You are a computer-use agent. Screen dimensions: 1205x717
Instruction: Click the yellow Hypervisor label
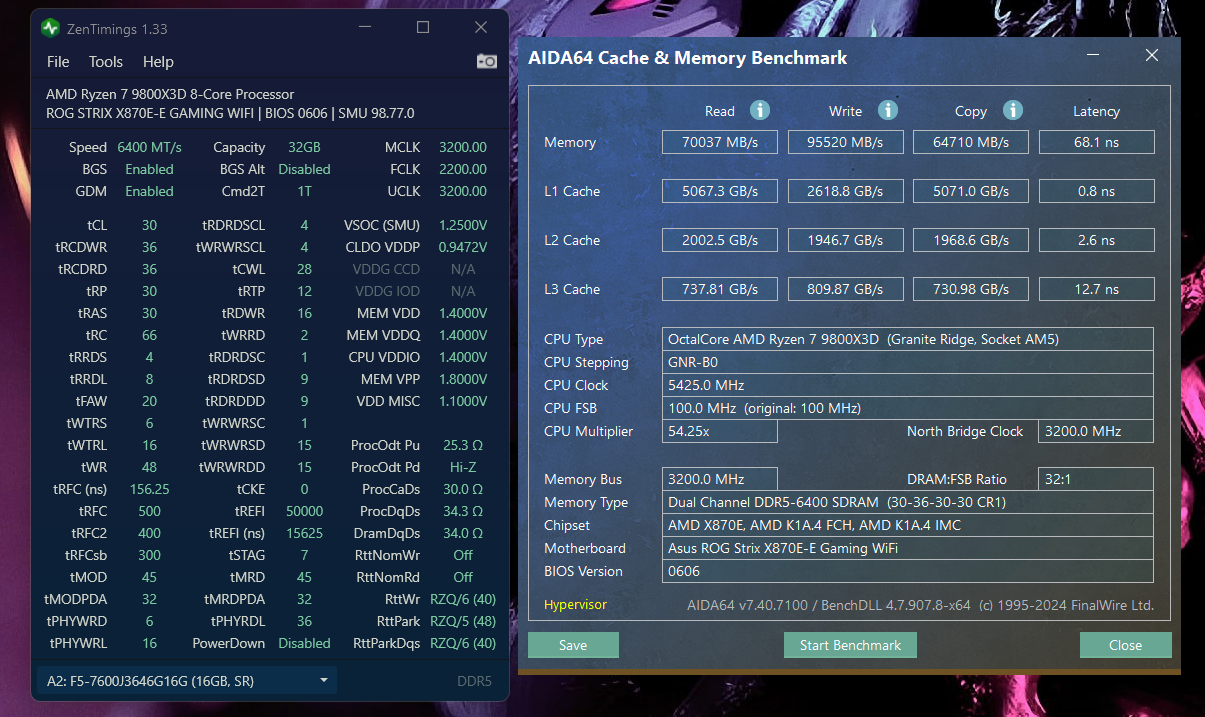coord(575,605)
